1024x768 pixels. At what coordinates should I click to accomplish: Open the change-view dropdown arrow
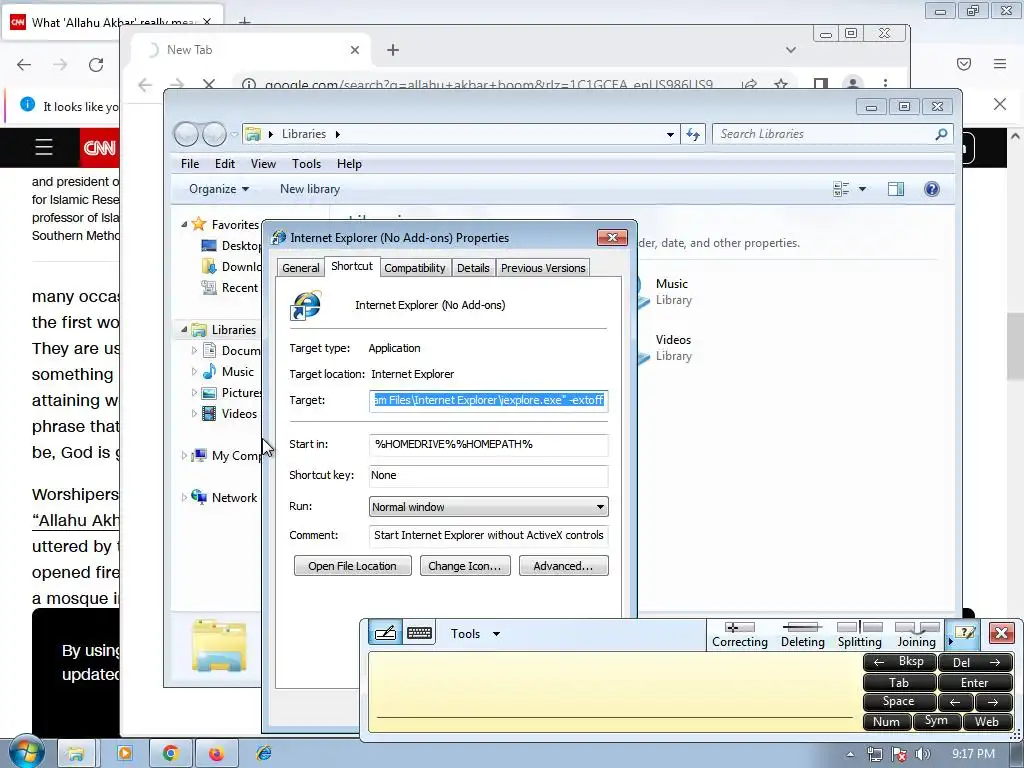[862, 189]
